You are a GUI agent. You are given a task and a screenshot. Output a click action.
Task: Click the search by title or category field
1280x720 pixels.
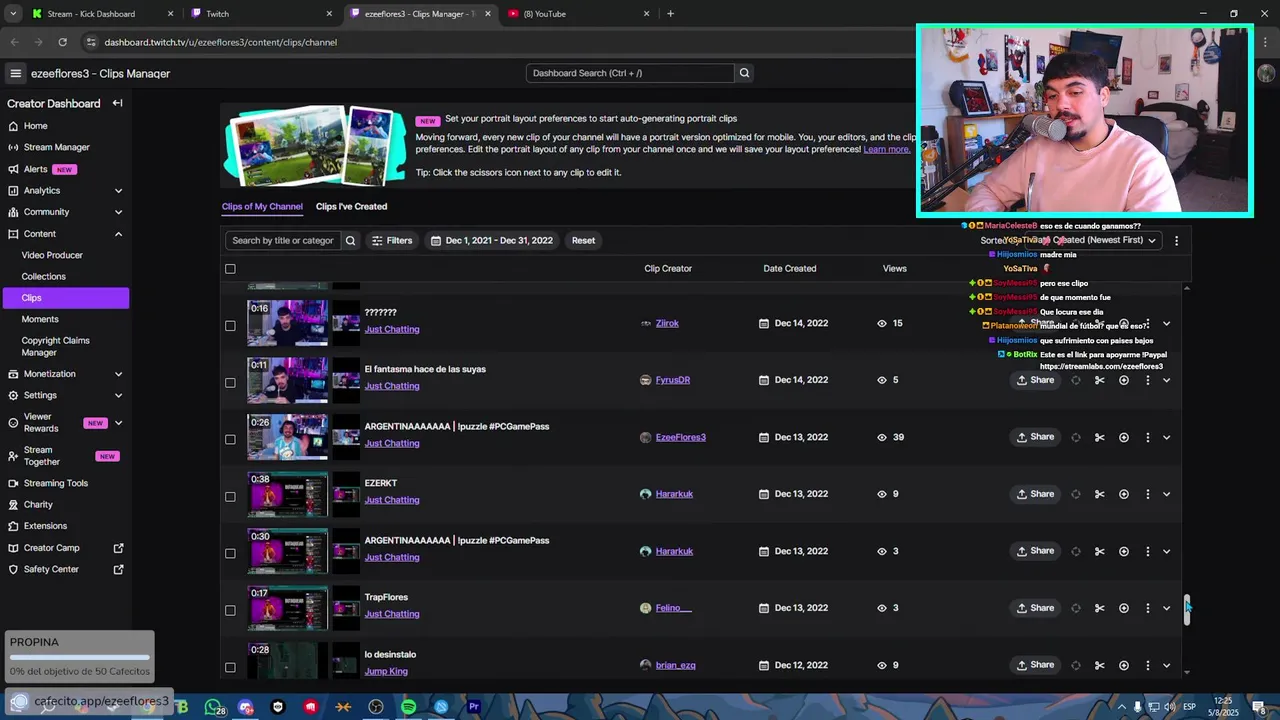[283, 240]
